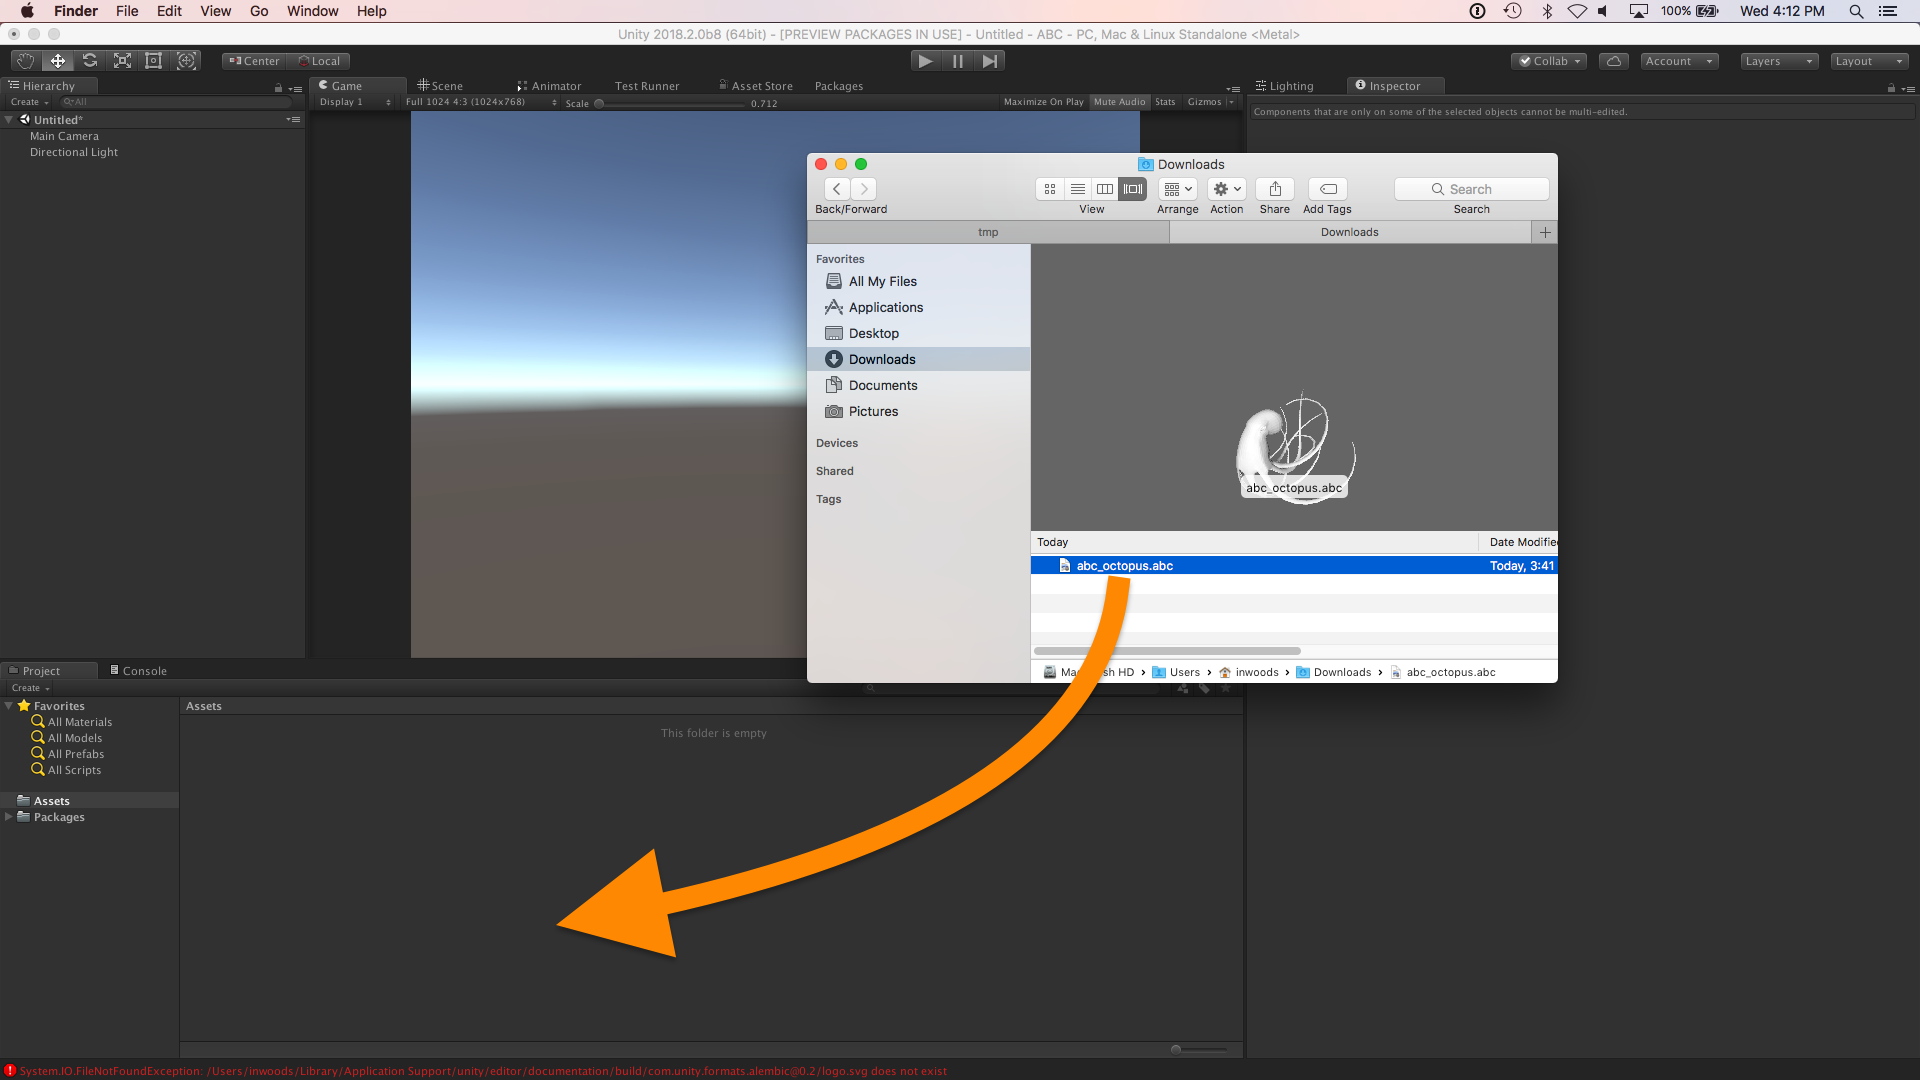Click the Pause button in toolbar
The image size is (1920, 1080).
959,61
